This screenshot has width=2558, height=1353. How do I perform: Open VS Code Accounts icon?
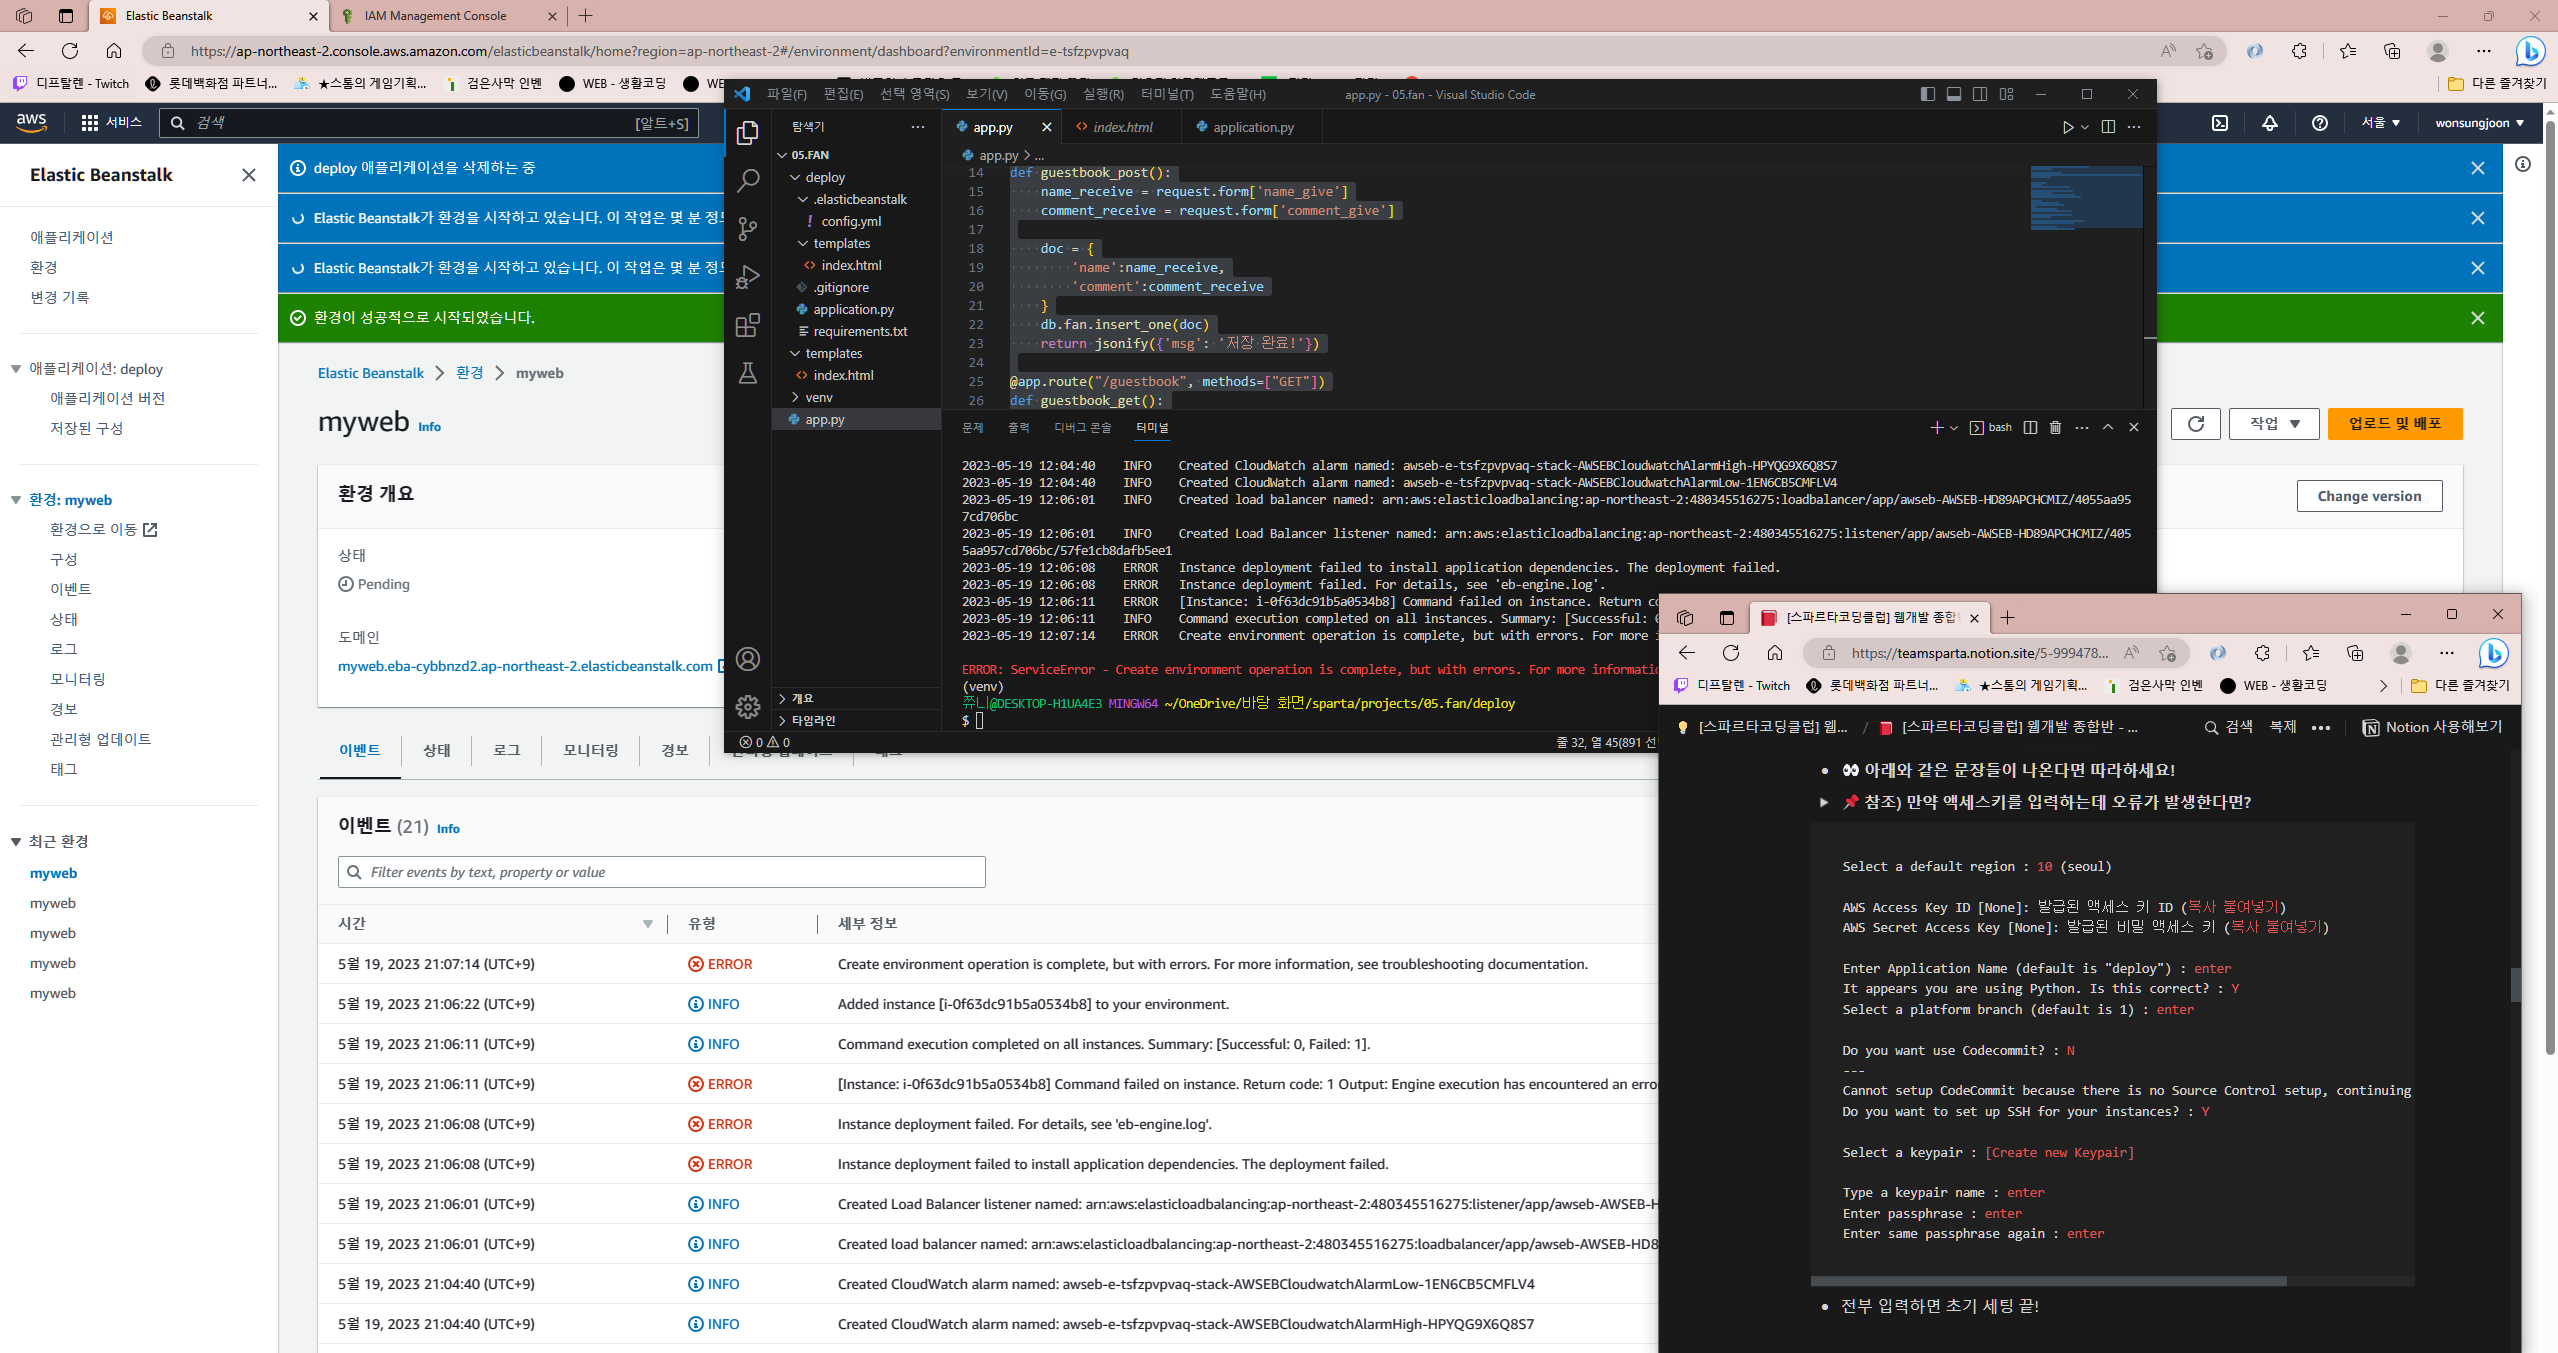(x=747, y=659)
